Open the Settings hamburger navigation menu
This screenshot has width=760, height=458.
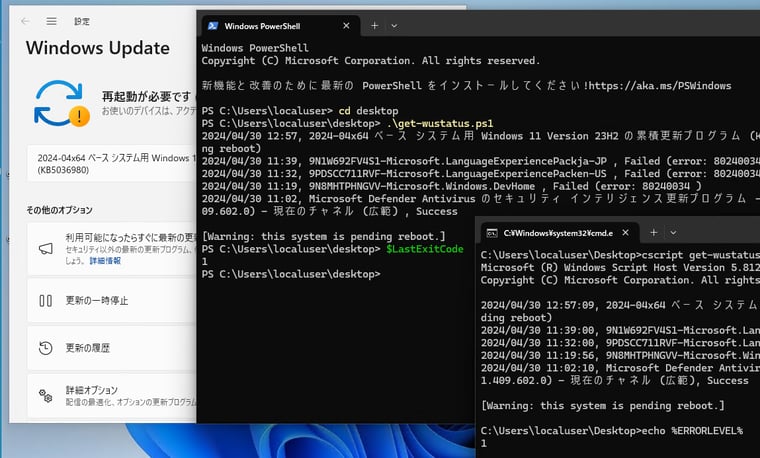[x=51, y=21]
